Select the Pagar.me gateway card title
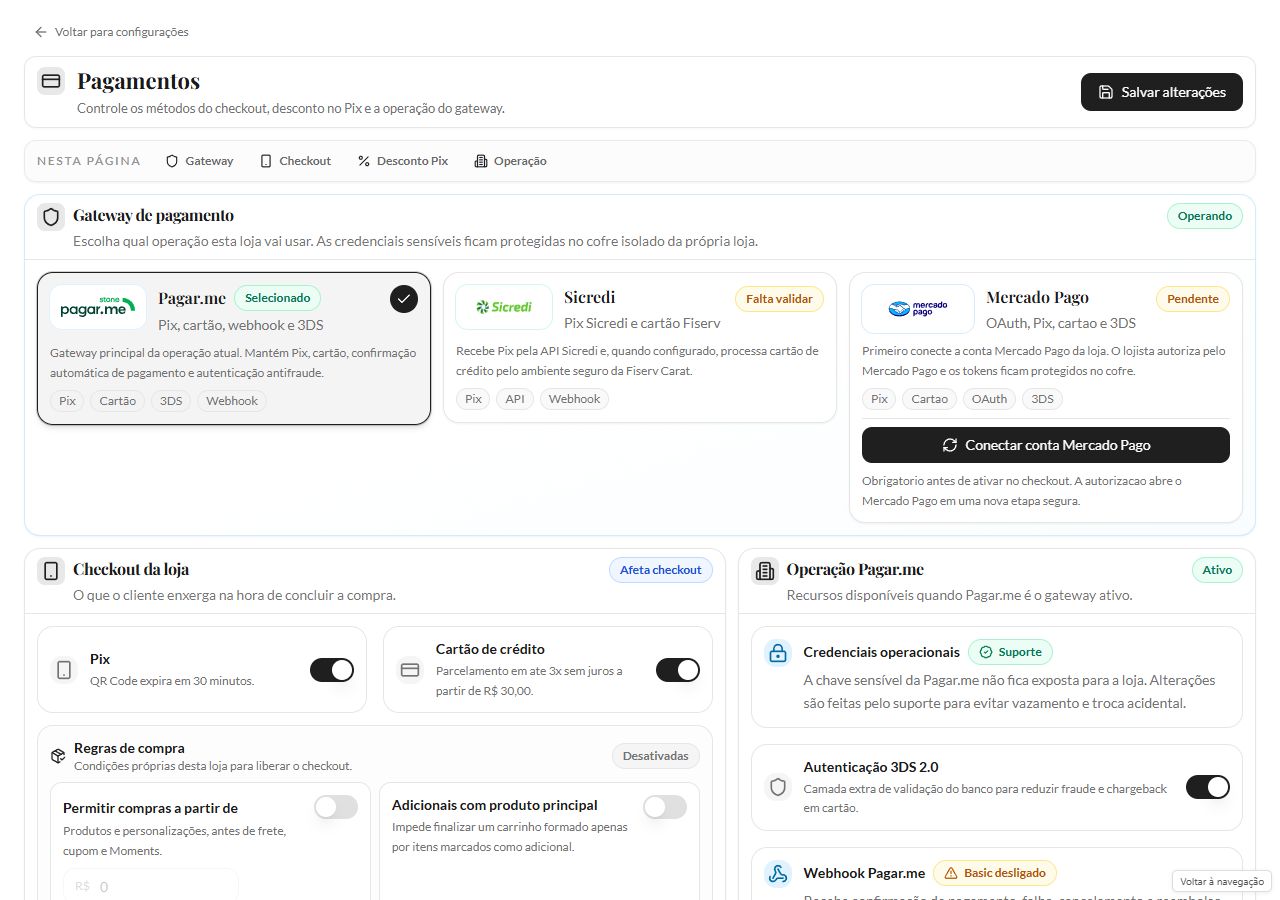This screenshot has width=1280, height=900. click(x=192, y=297)
